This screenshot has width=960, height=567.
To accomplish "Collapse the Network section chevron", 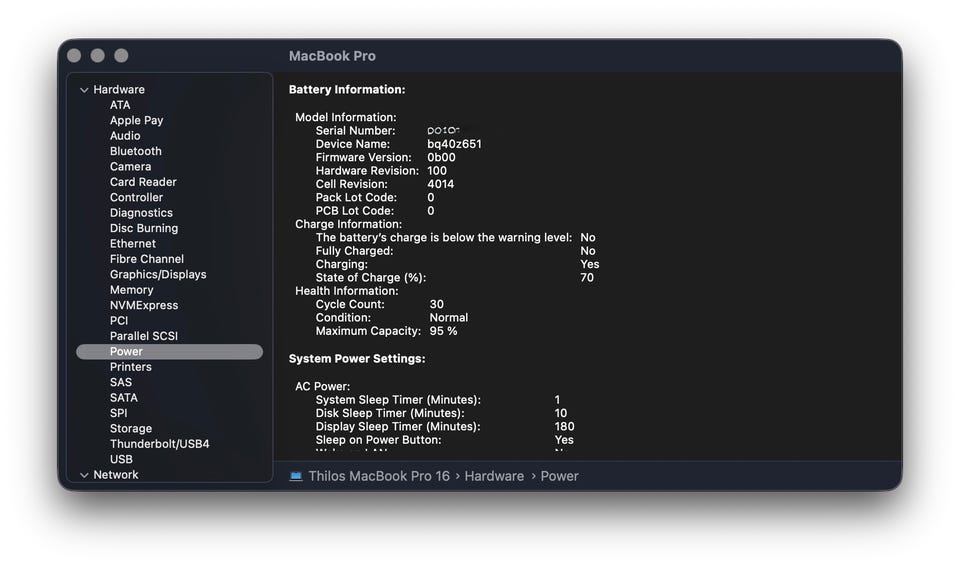I will click(x=84, y=475).
